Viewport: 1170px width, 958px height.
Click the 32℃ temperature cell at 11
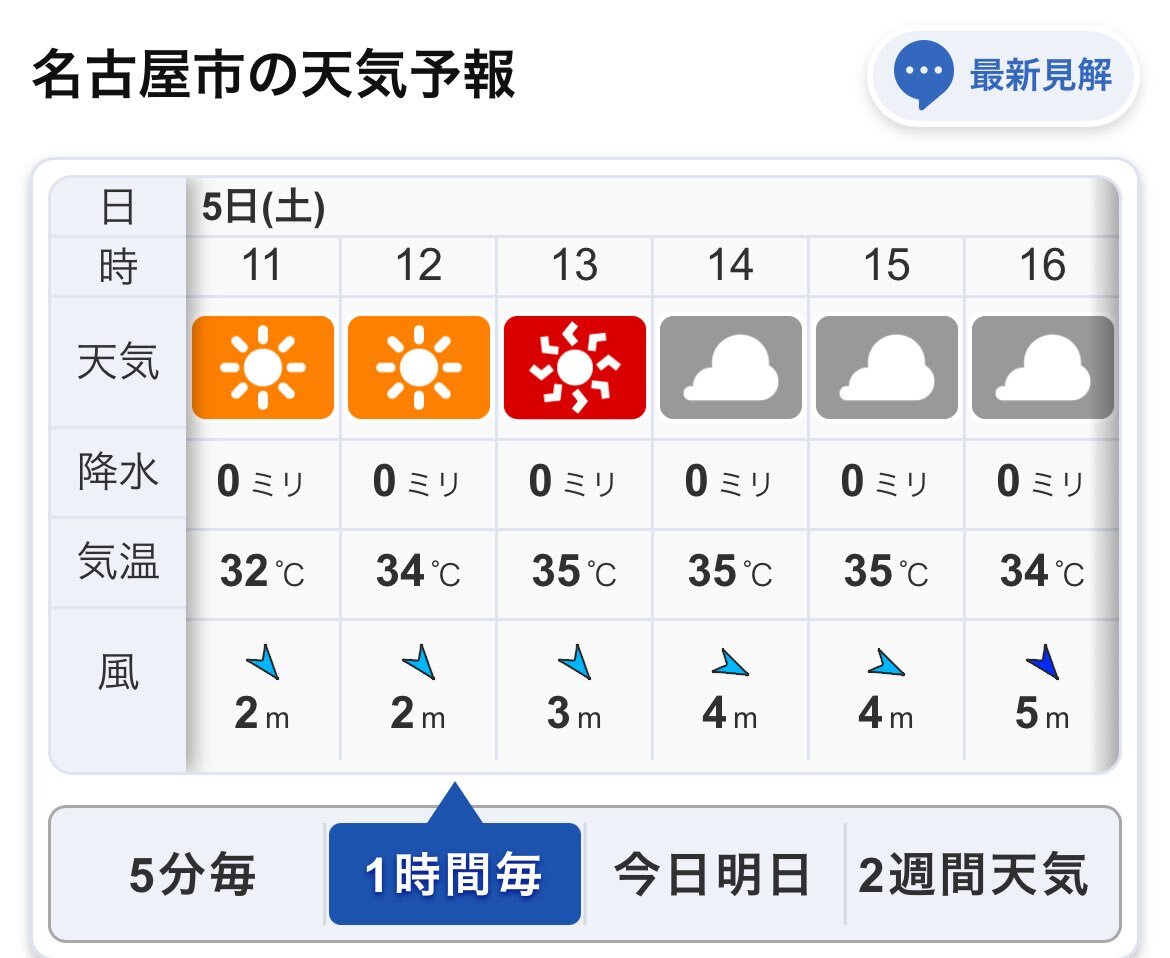pos(263,572)
